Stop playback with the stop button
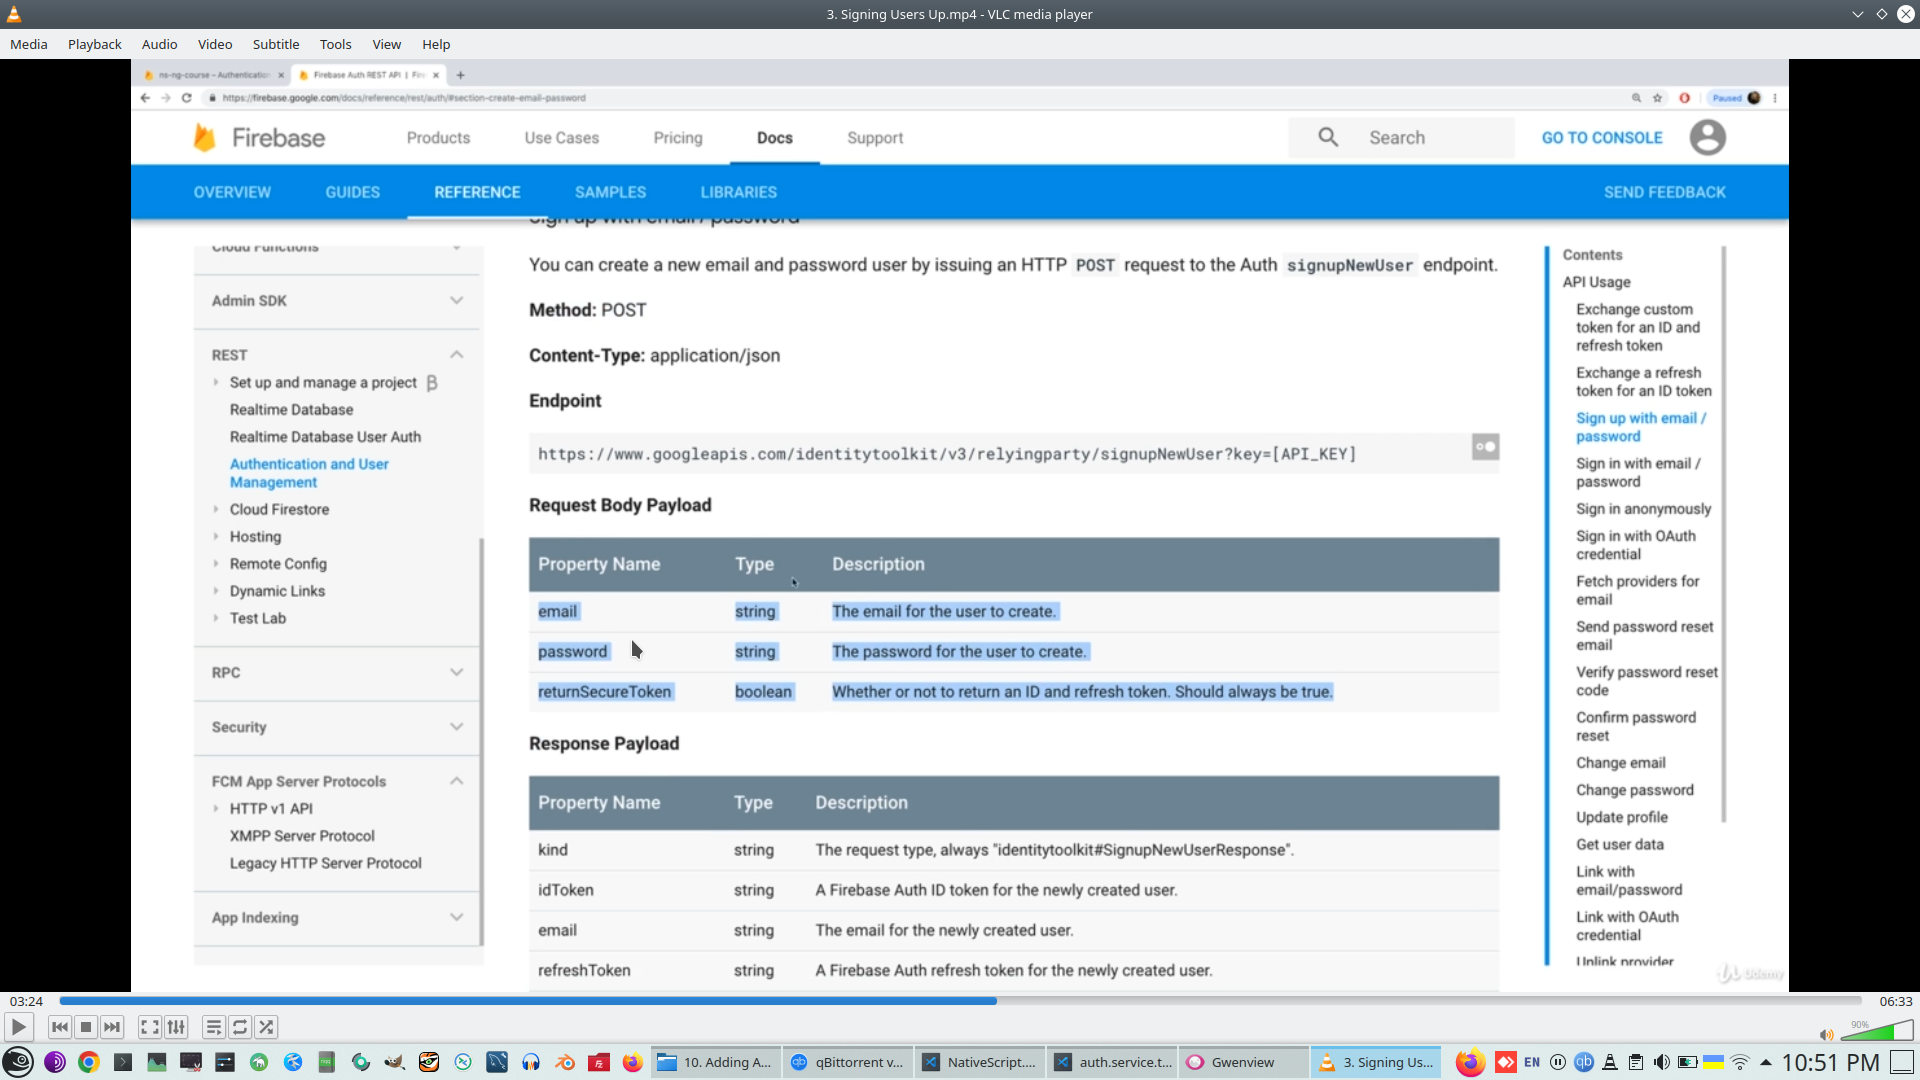The width and height of the screenshot is (1920, 1080). click(86, 1027)
